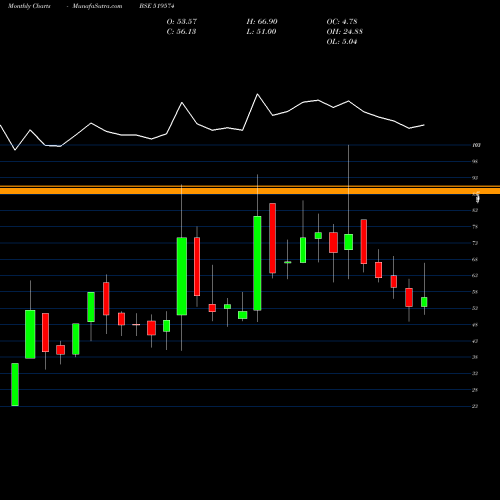Click the 42 price axis label
The width and height of the screenshot is (500, 500).
(x=475, y=341)
